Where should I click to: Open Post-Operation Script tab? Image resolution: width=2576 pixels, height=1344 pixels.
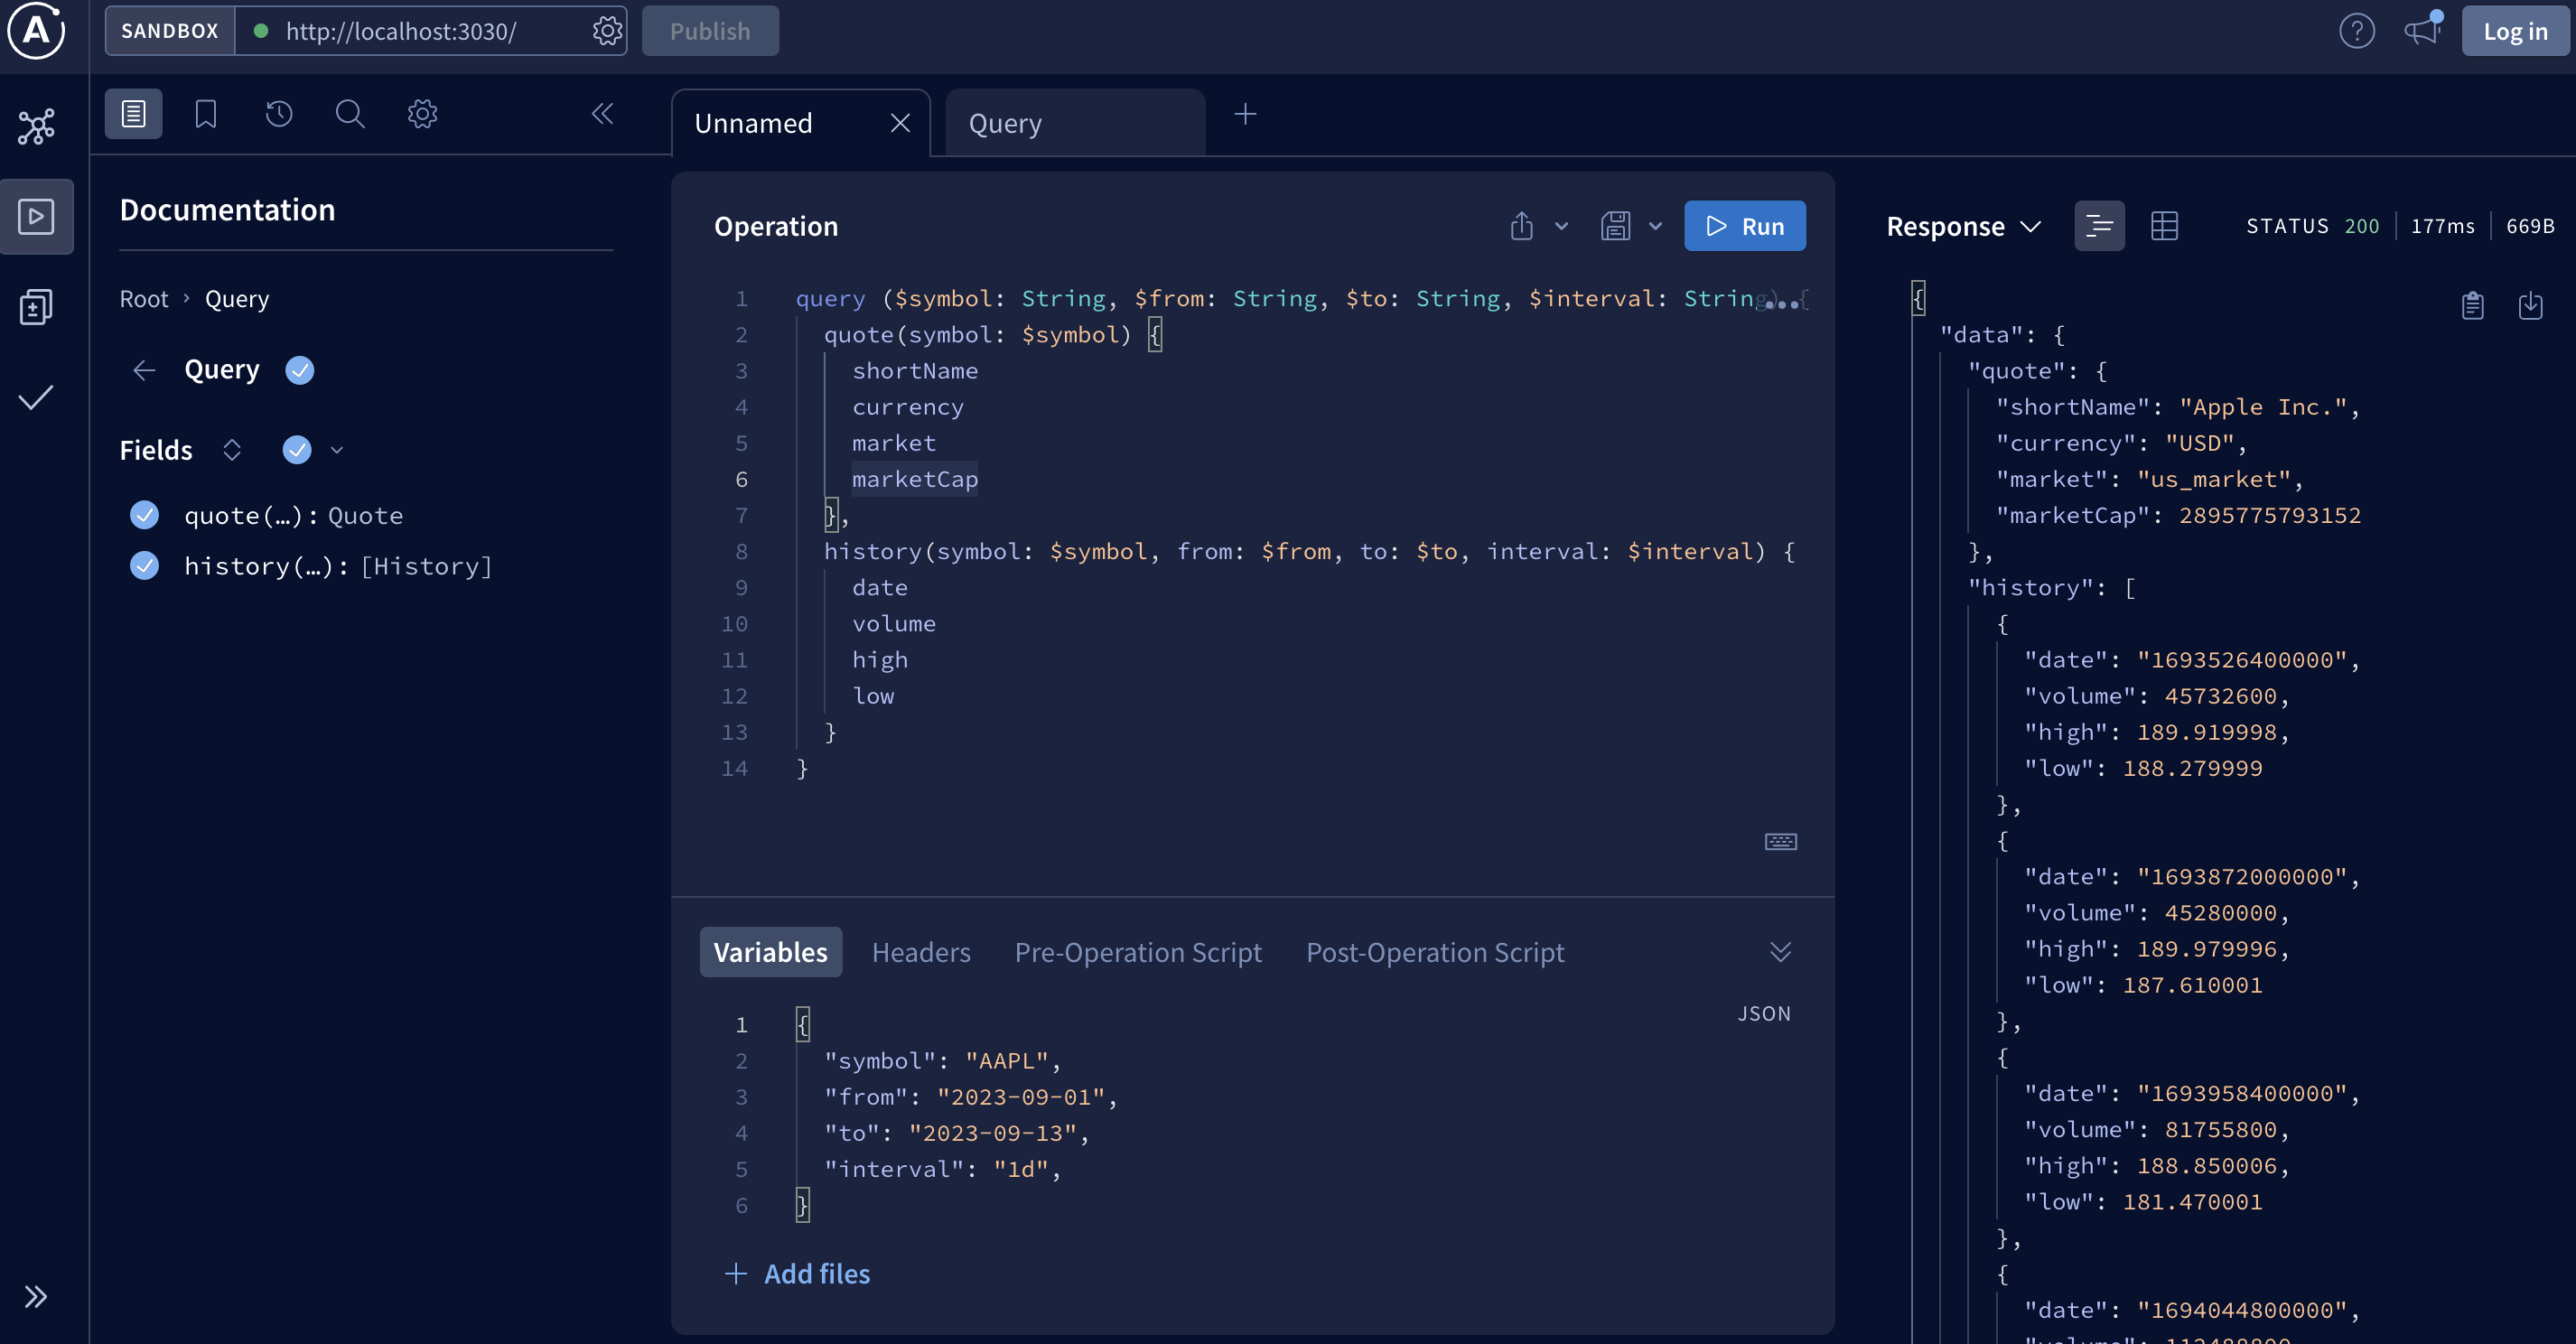(1435, 952)
